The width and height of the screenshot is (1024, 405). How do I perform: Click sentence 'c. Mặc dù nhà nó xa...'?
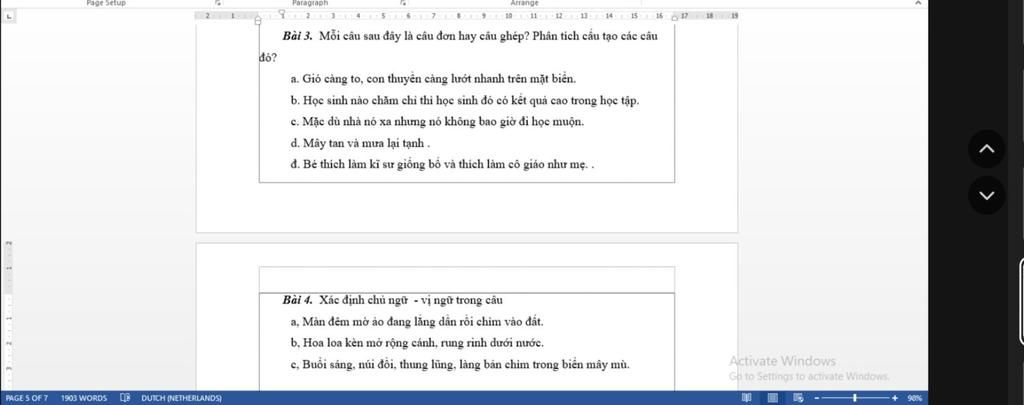pos(437,122)
